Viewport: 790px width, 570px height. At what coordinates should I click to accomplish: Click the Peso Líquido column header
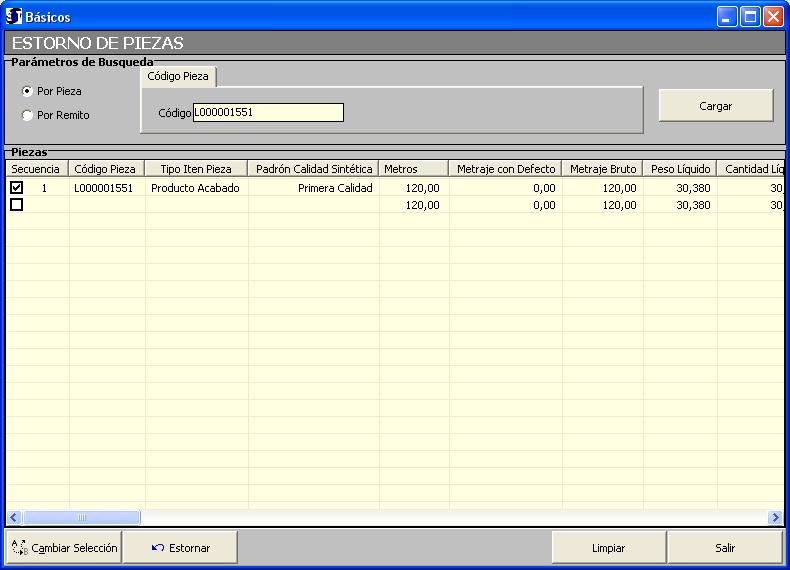pos(680,169)
